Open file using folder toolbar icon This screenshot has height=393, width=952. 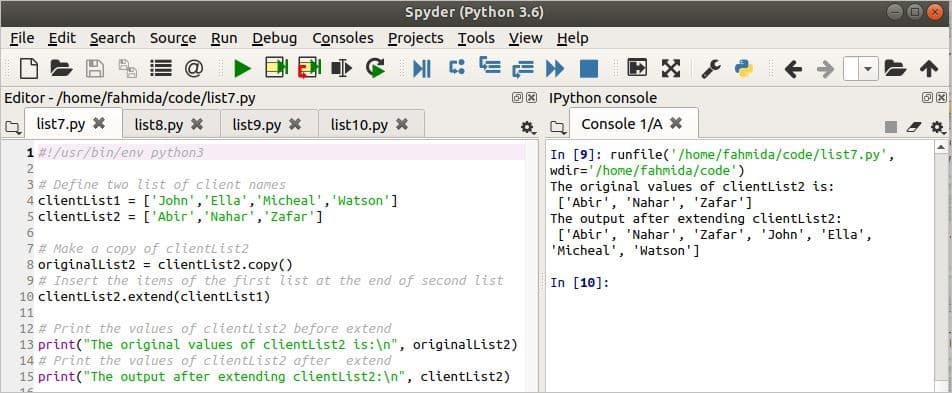(61, 69)
